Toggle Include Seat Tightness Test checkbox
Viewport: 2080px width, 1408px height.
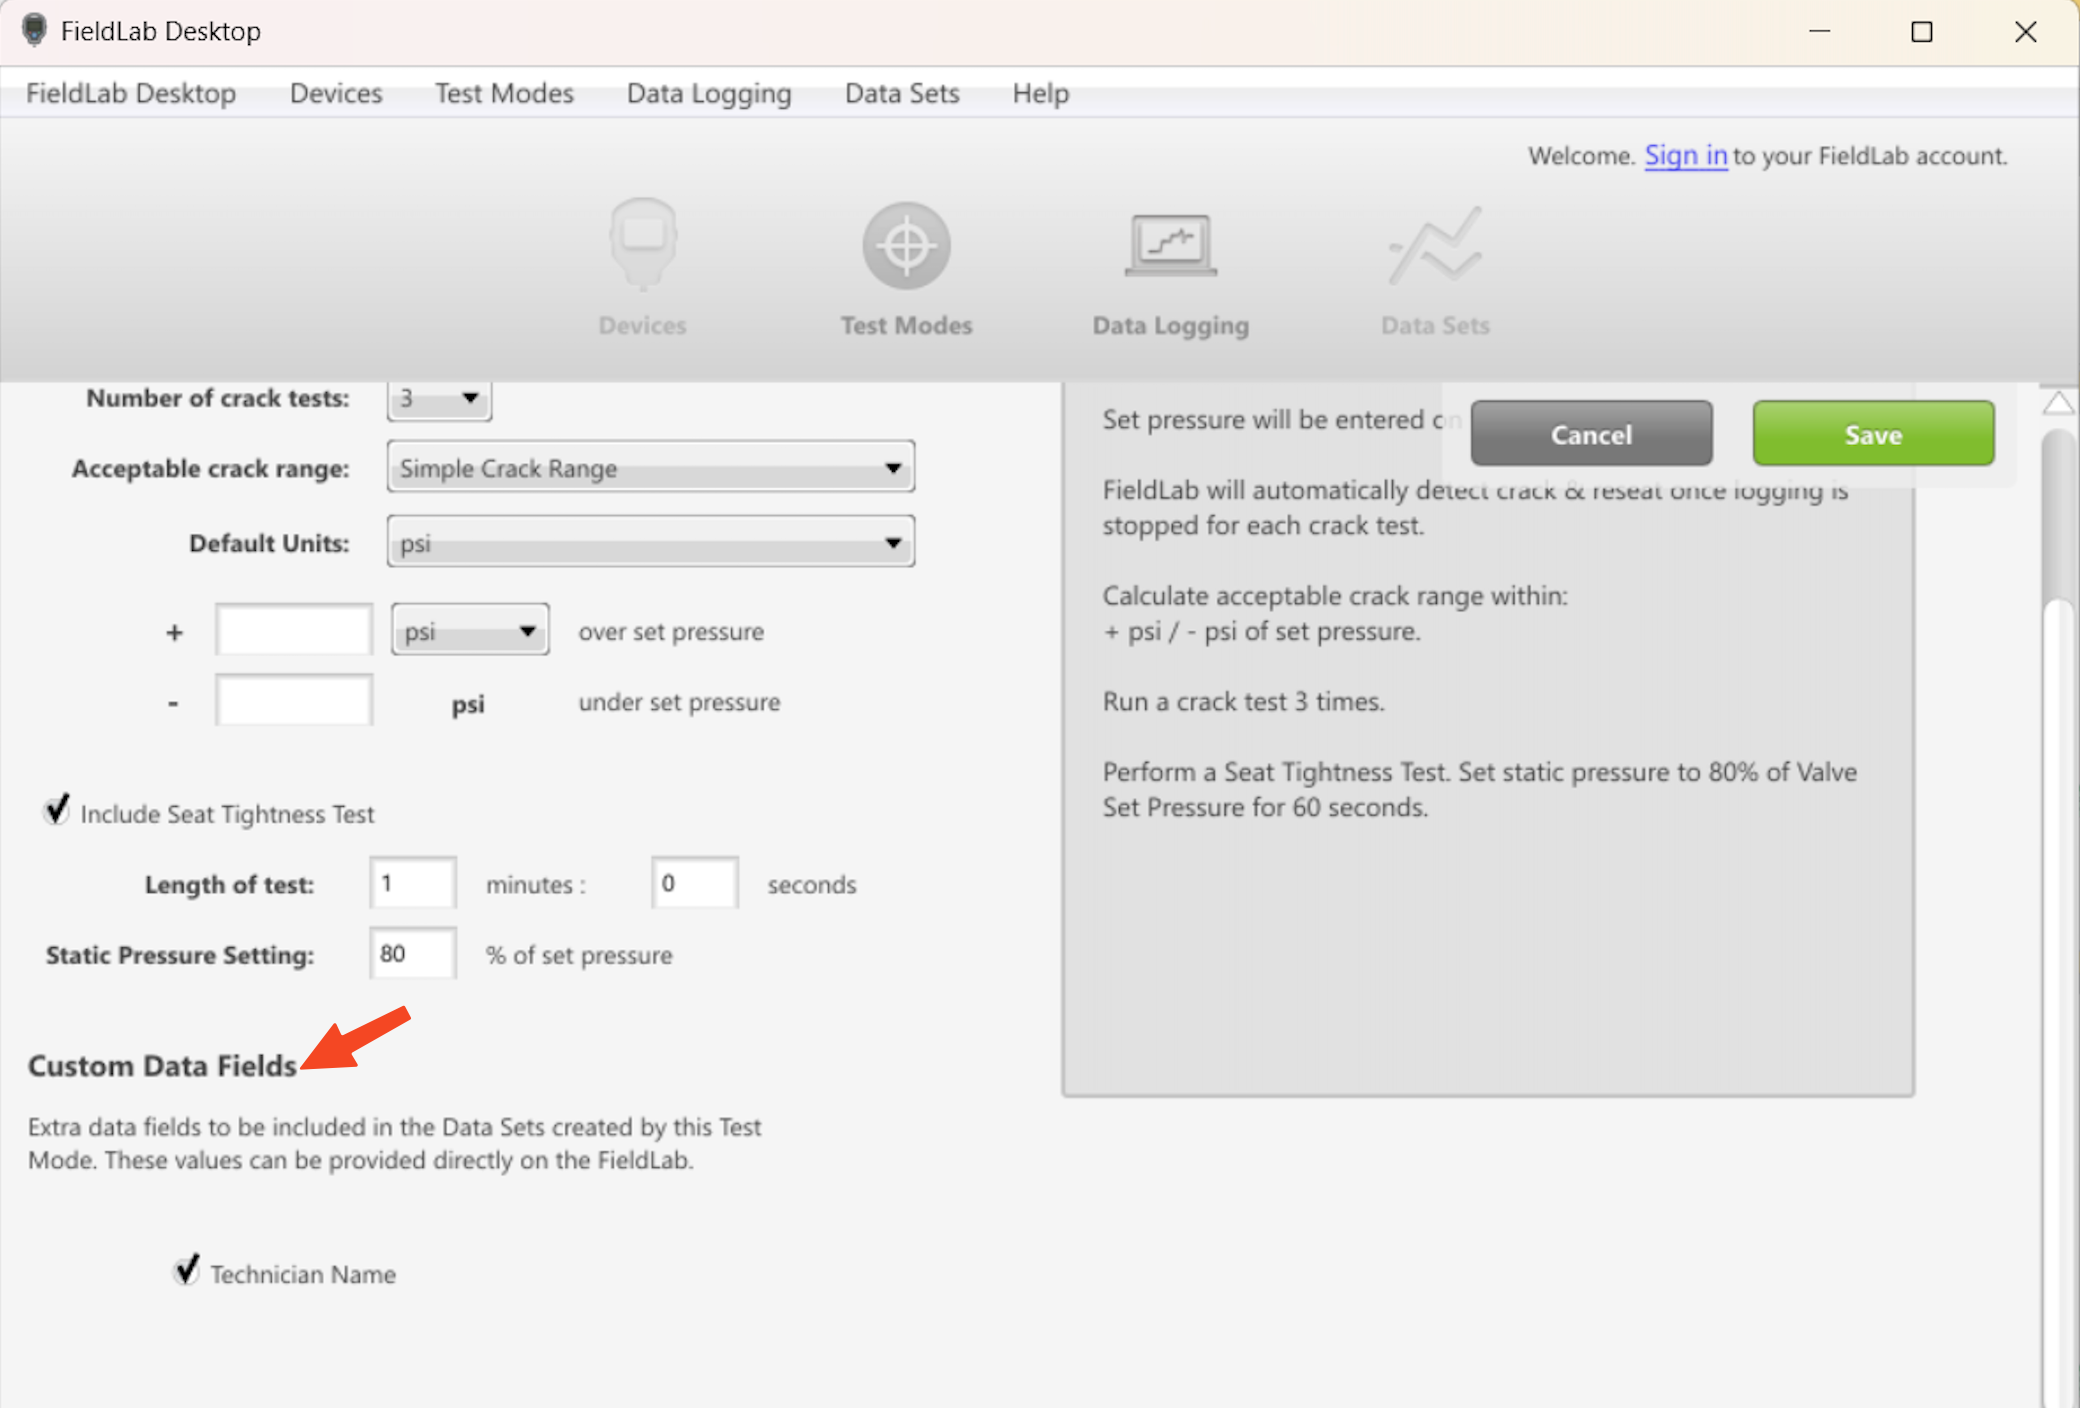57,809
